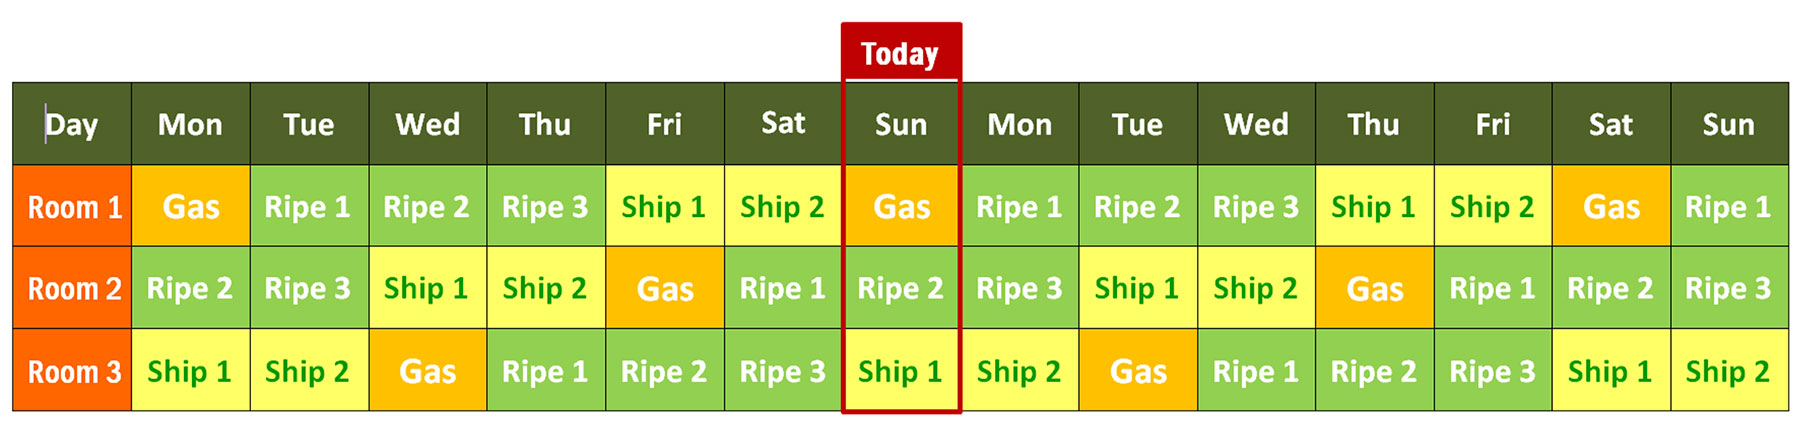Click Room 2's Gas cell on first Friday
The image size is (1800, 430).
point(665,289)
